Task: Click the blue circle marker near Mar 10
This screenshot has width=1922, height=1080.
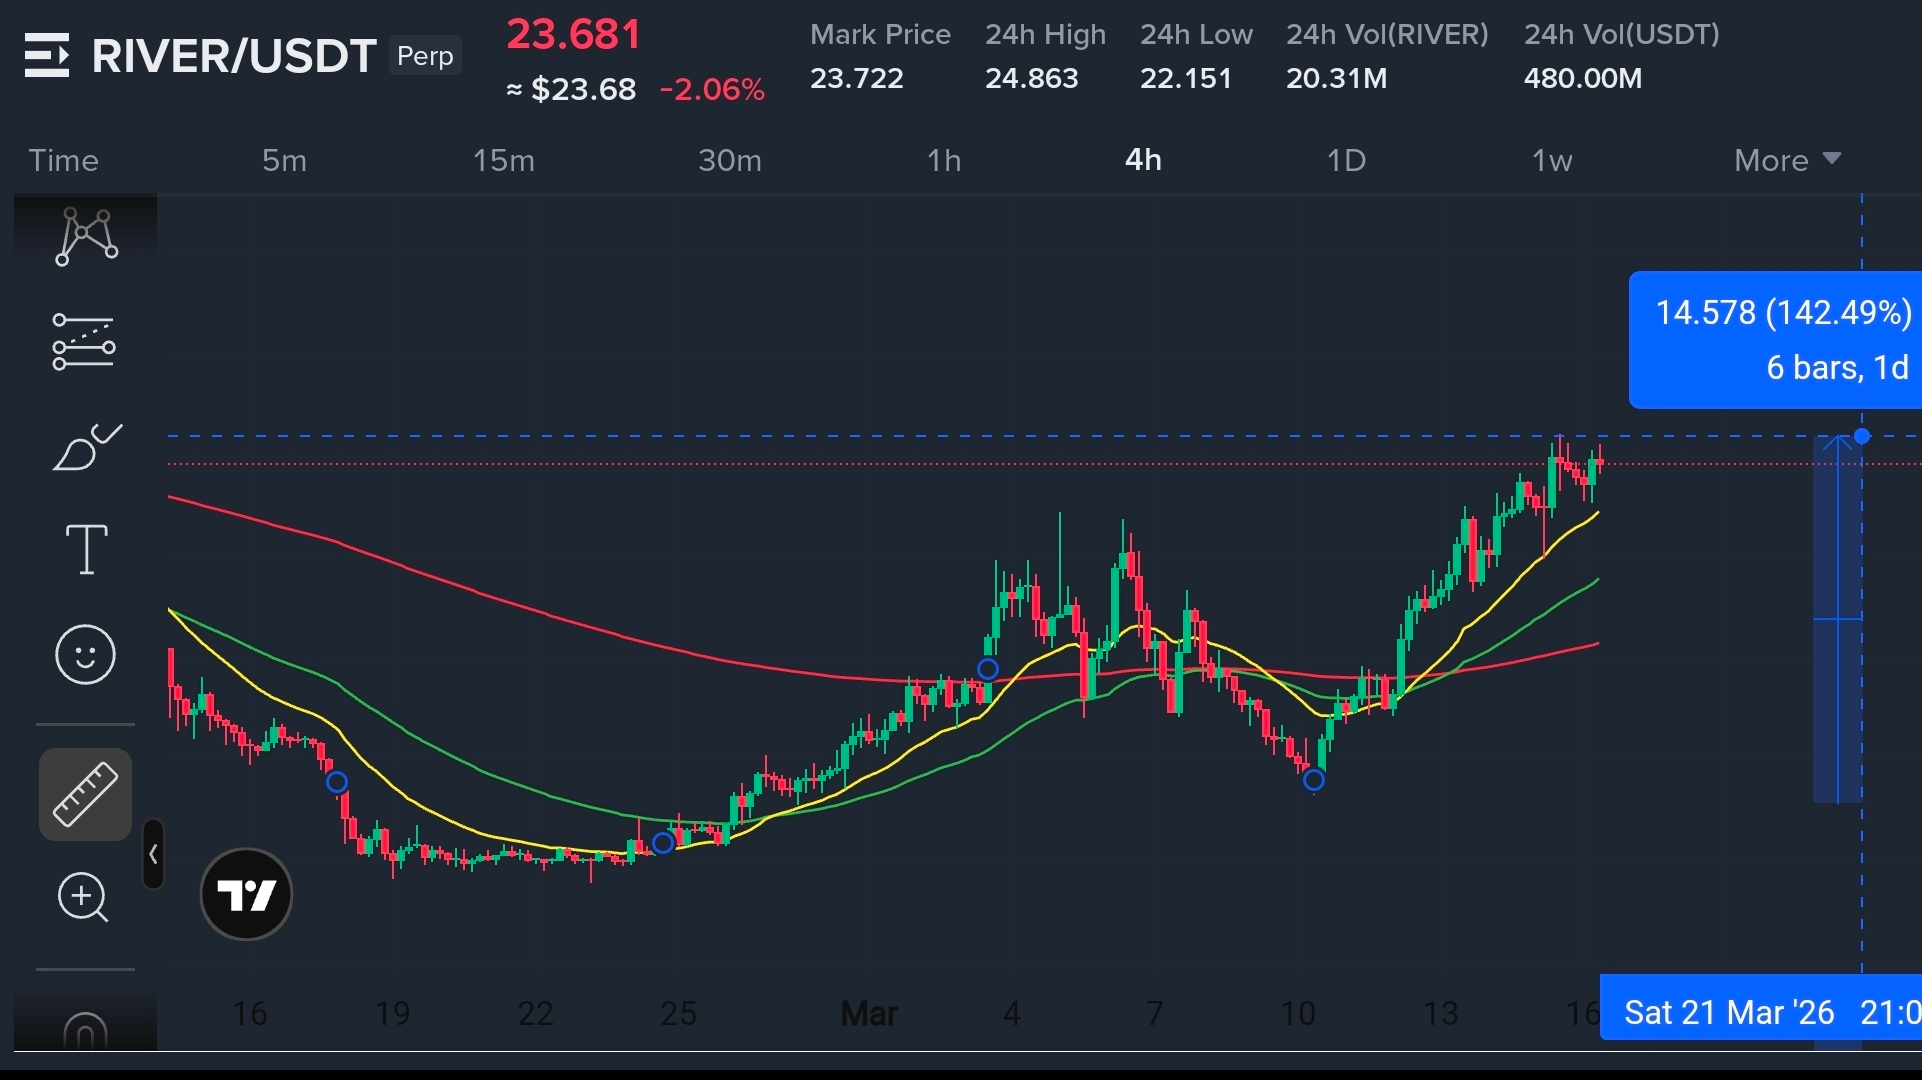Action: point(1314,780)
